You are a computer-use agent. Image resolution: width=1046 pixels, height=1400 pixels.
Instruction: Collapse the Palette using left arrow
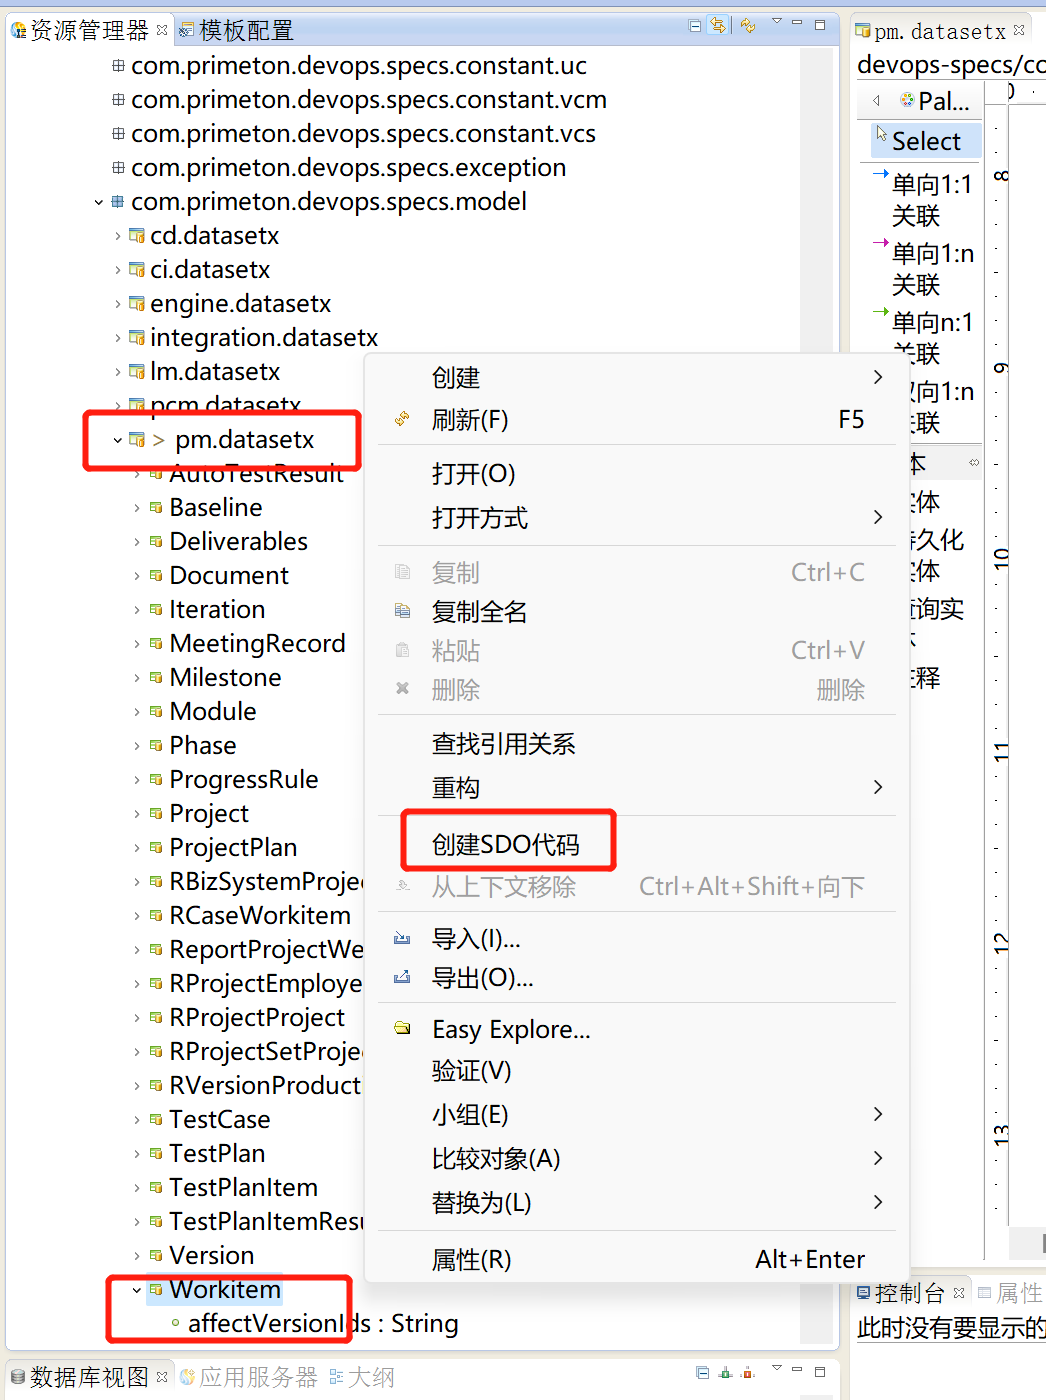point(876,100)
